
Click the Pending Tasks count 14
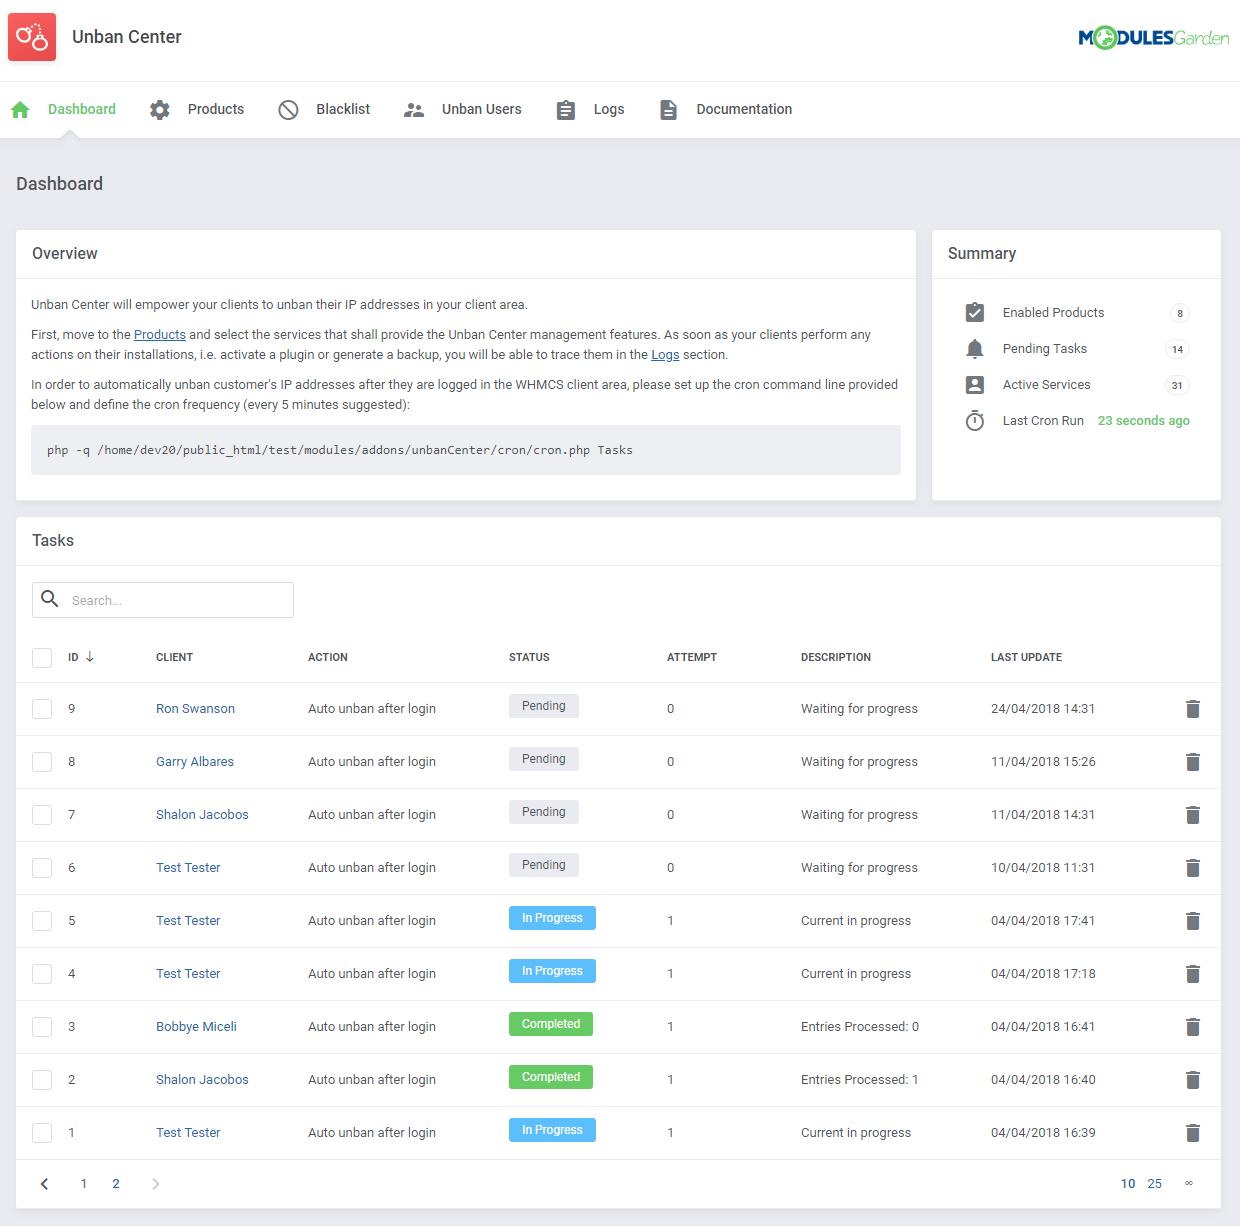[1177, 349]
